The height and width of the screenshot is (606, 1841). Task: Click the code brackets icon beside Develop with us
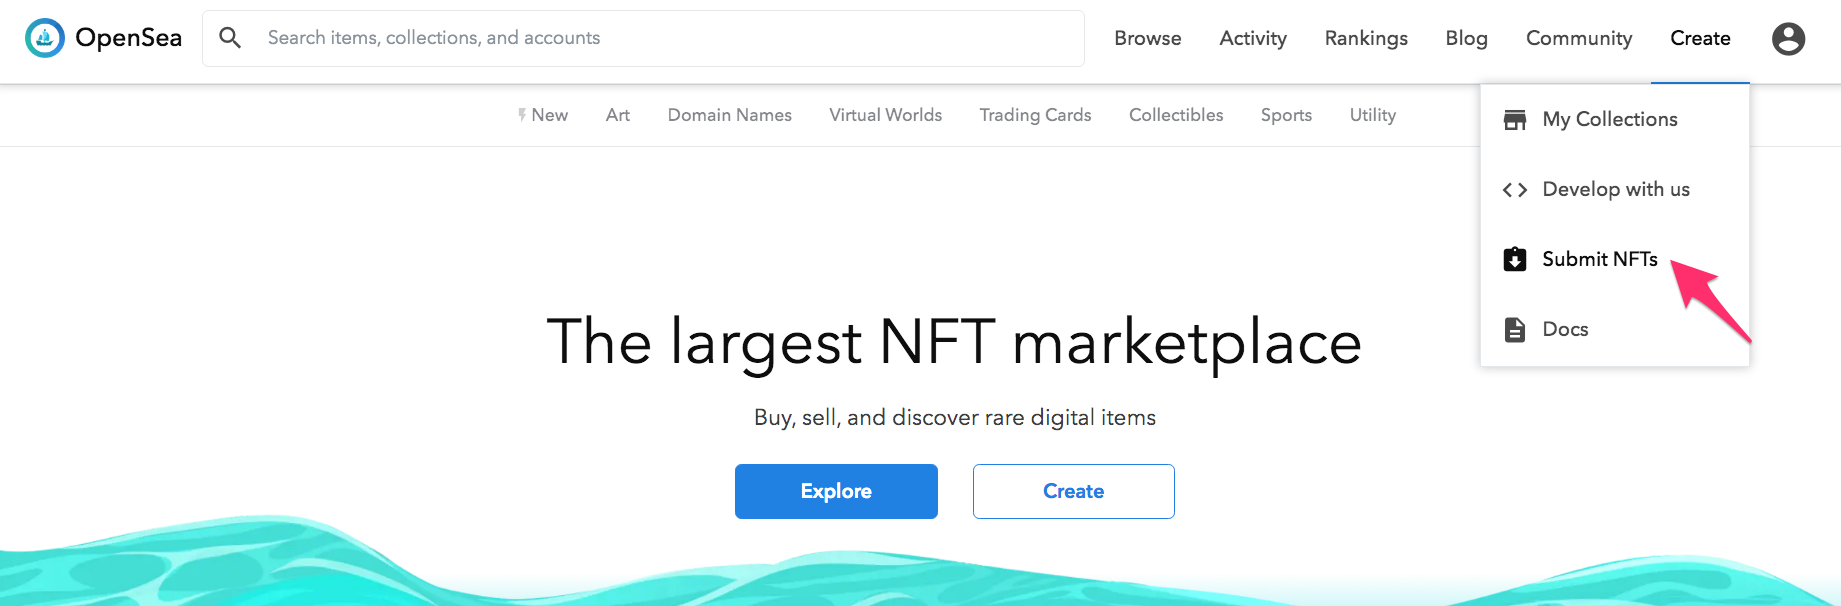click(1515, 190)
